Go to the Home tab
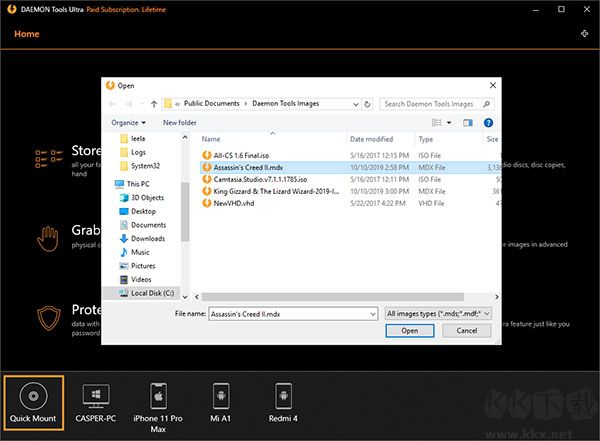This screenshot has height=441, width=600. click(x=27, y=34)
